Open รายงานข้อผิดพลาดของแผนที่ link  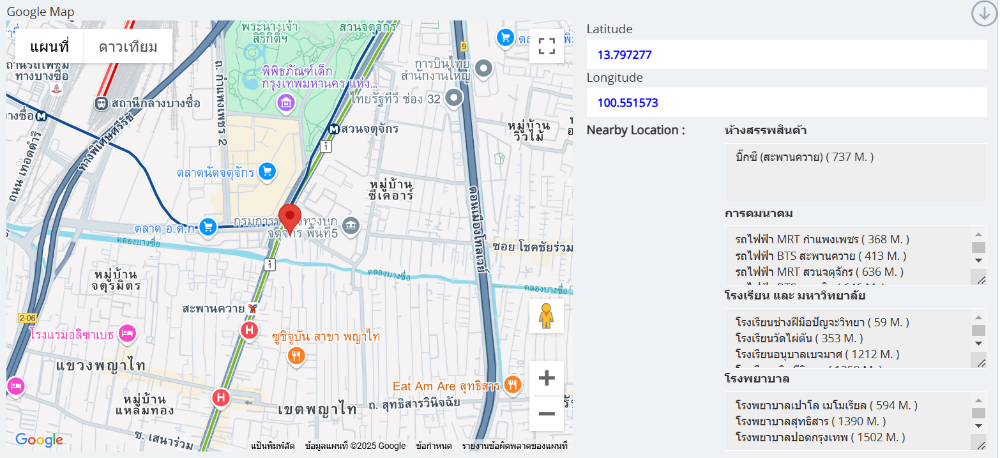tap(514, 446)
